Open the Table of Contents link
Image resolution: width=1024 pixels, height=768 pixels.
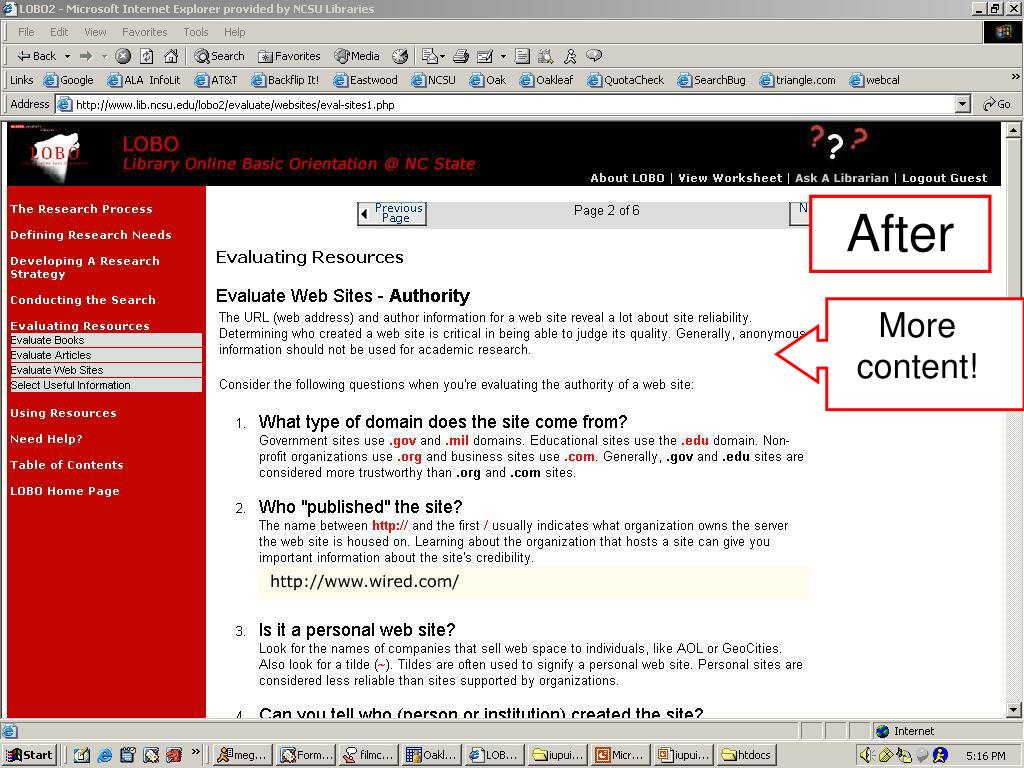coord(67,466)
